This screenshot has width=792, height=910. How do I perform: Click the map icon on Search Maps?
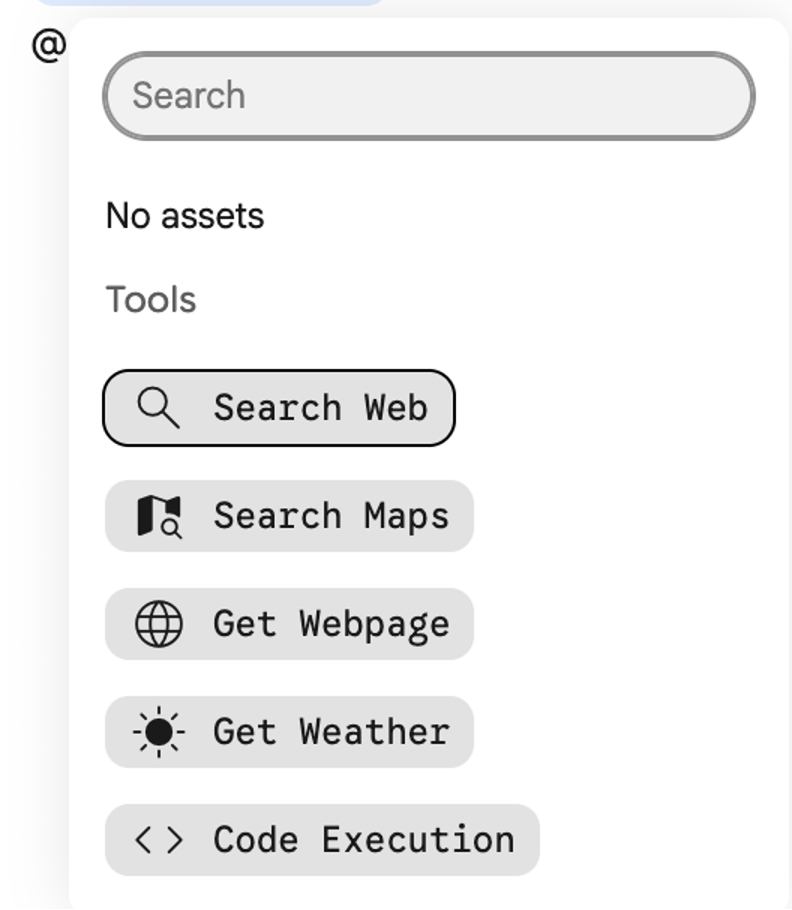point(158,516)
